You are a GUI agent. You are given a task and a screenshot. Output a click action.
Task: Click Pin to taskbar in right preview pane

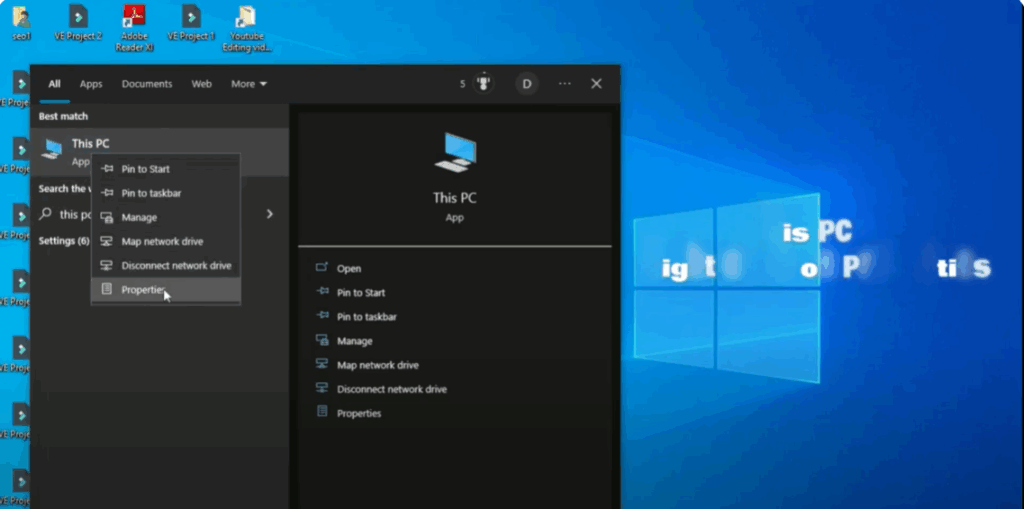click(367, 317)
